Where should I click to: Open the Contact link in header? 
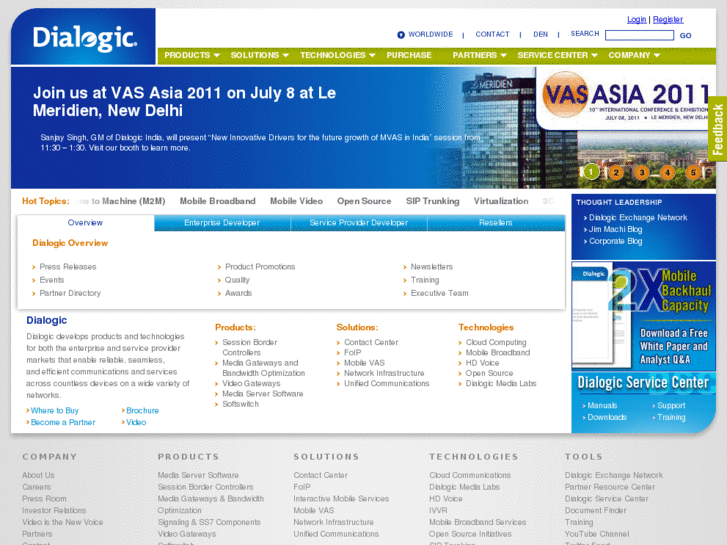(x=492, y=34)
